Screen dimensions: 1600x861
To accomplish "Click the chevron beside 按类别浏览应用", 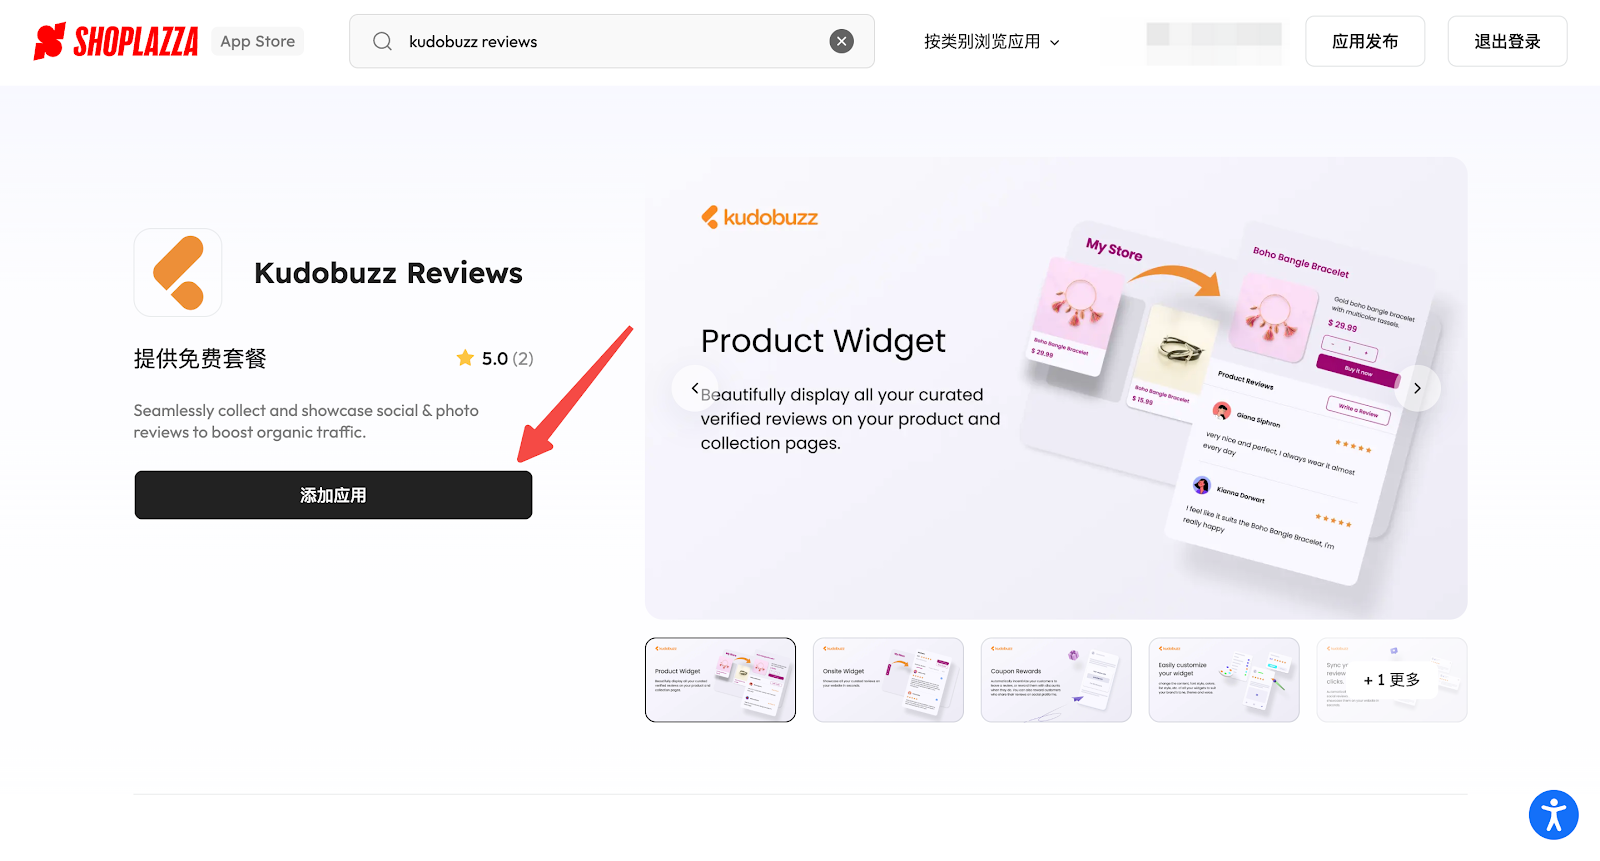I will [x=1054, y=43].
